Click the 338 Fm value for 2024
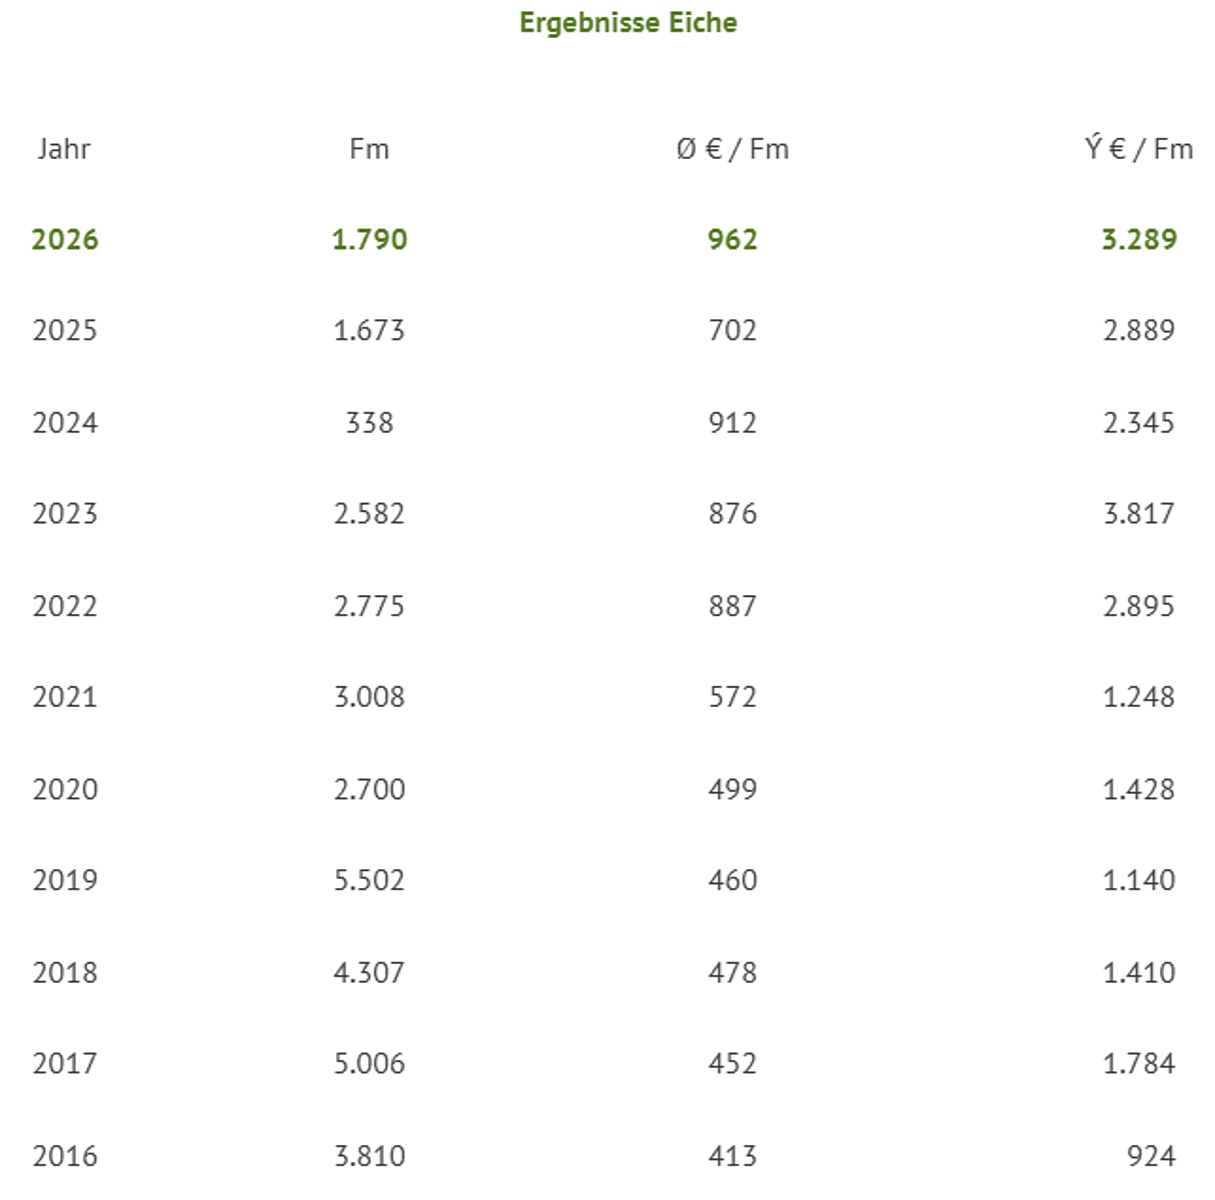Screen dimensions: 1215x1200 coord(369,423)
